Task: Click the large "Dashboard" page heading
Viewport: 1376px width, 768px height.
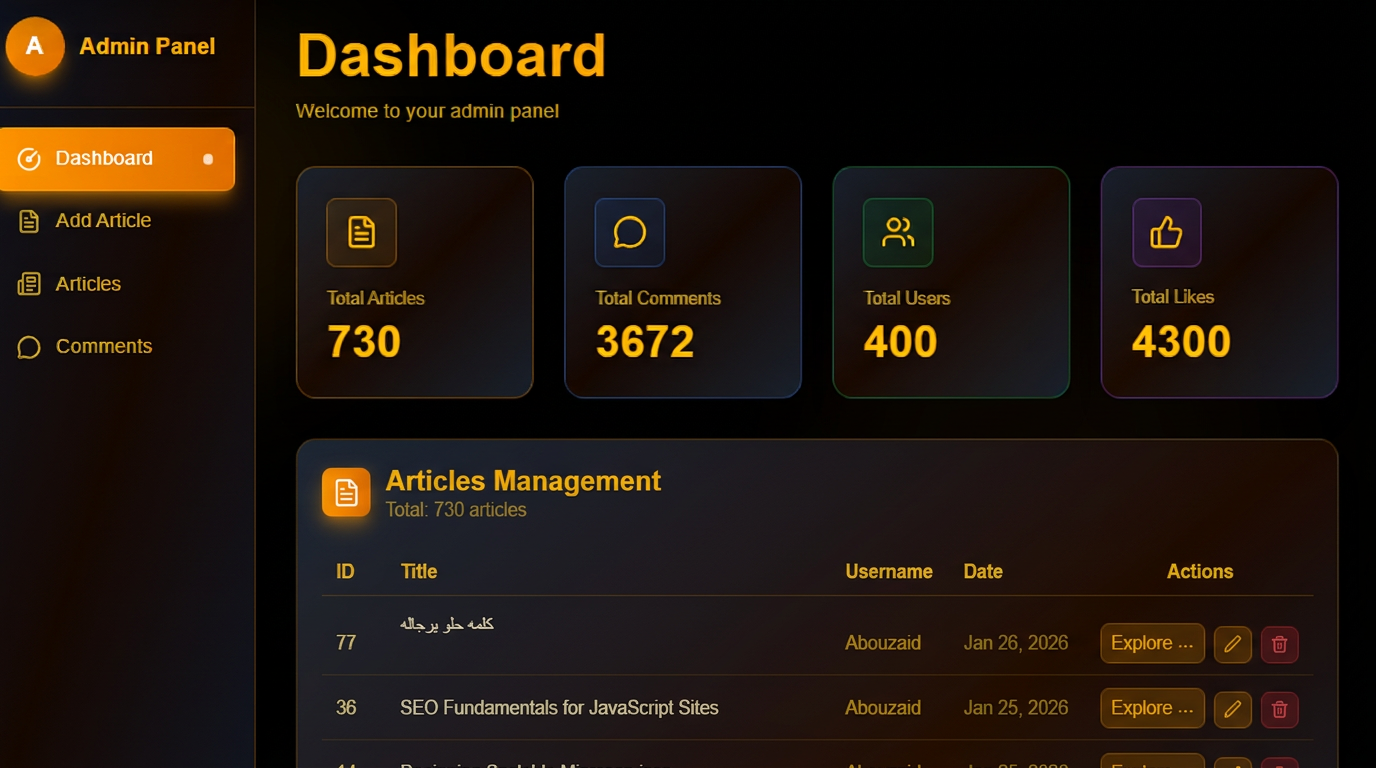Action: coord(451,55)
